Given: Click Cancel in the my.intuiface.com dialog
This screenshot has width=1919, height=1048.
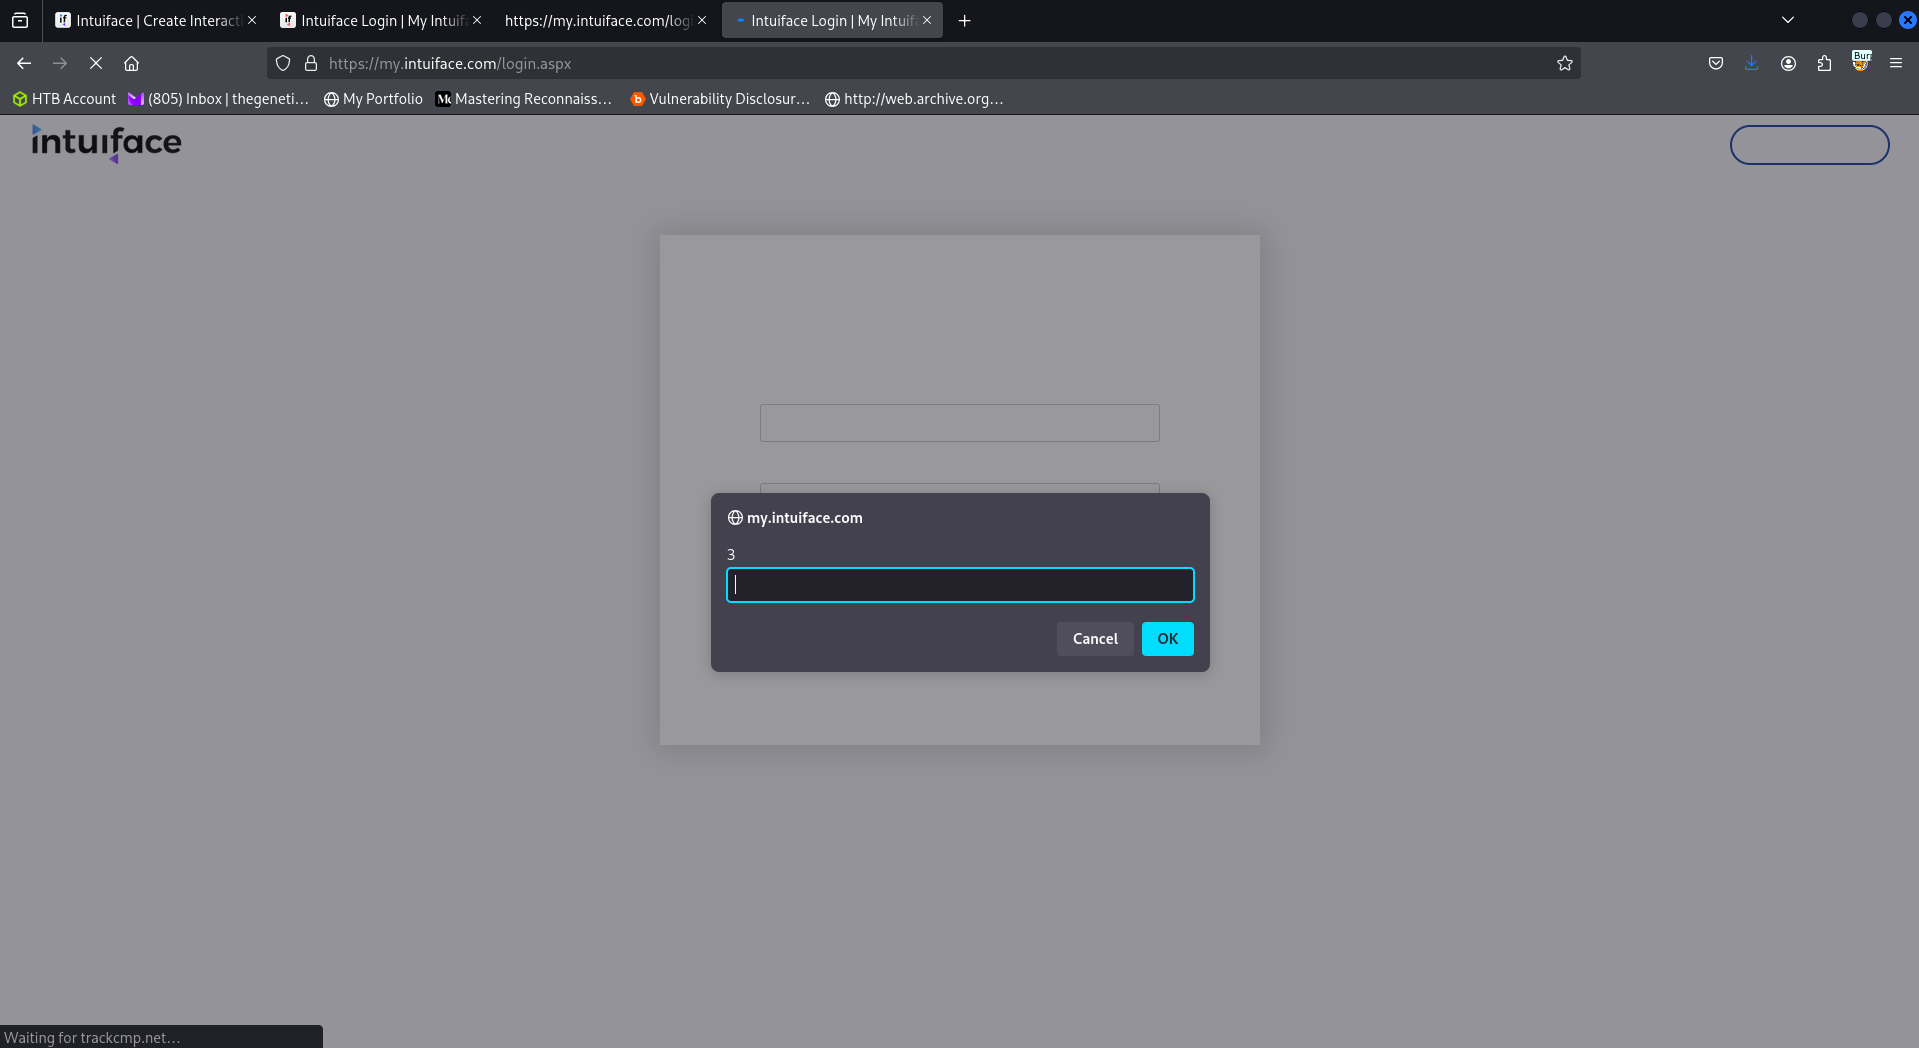Looking at the screenshot, I should click(1095, 639).
